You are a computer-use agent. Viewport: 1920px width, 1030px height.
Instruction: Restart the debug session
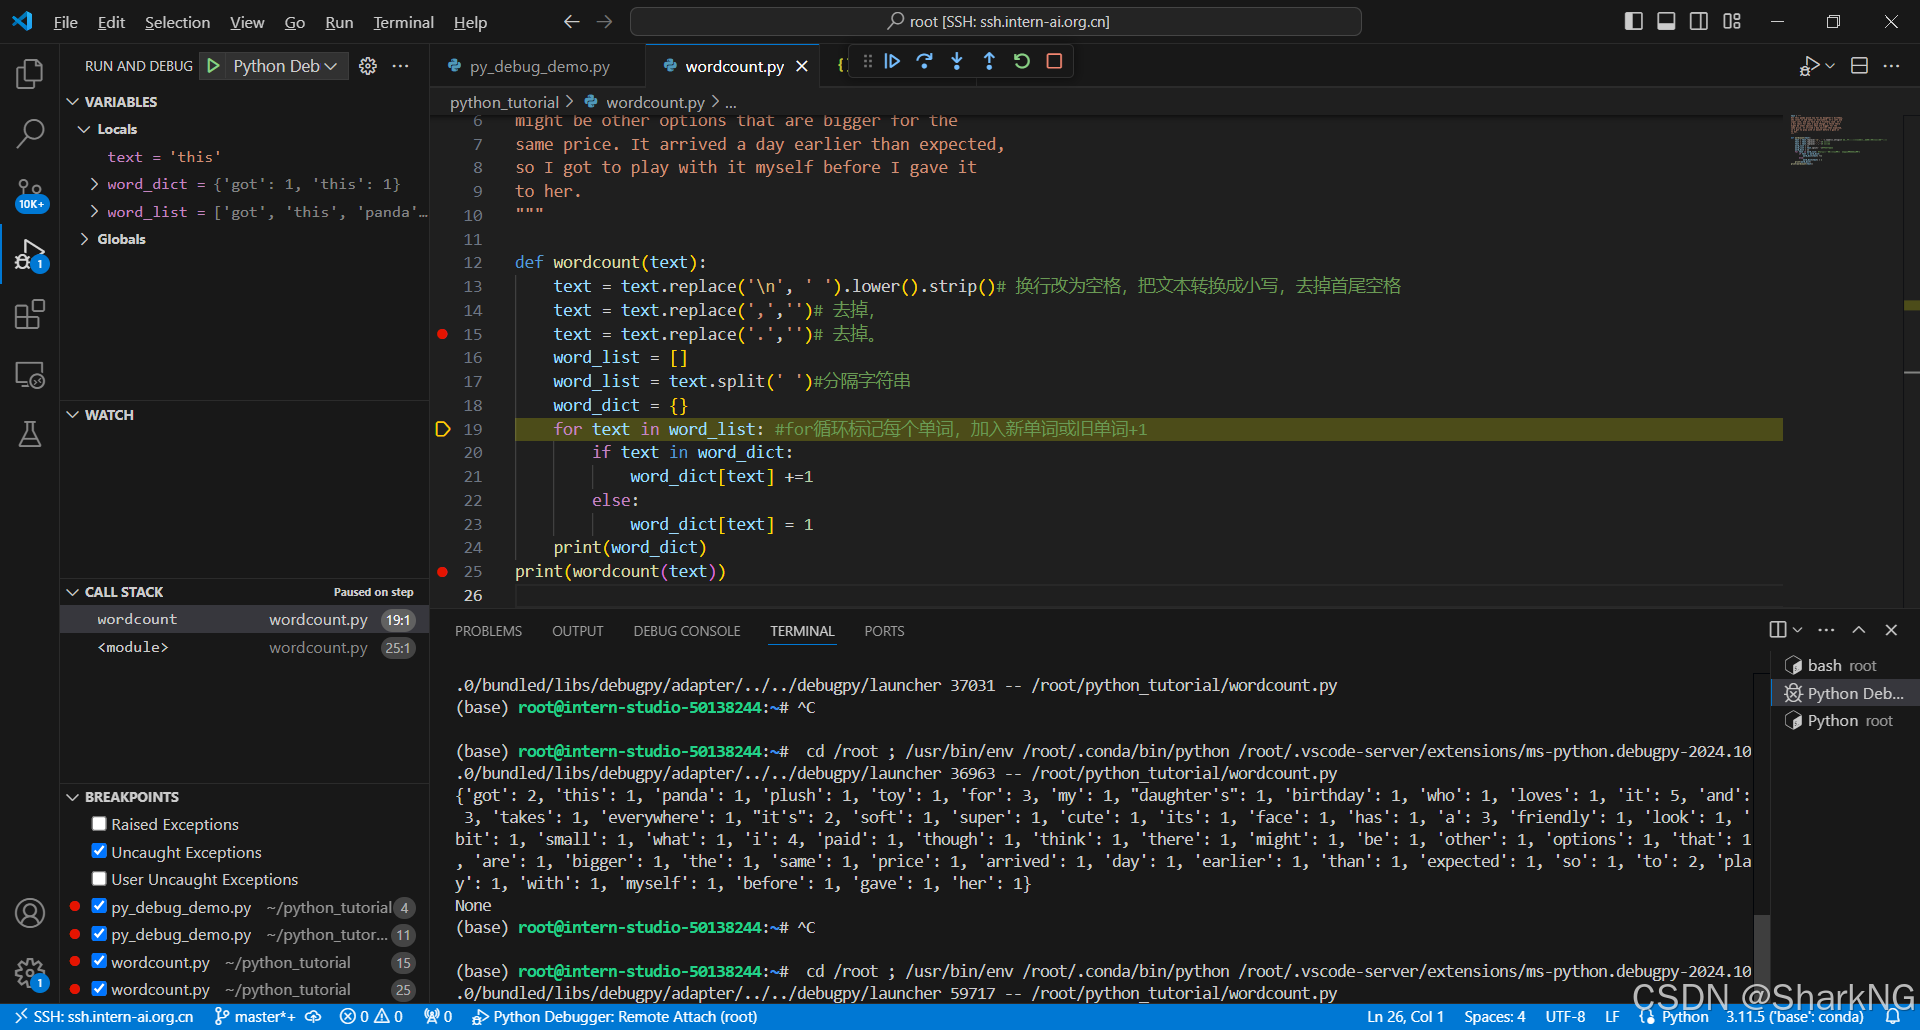pos(1022,62)
